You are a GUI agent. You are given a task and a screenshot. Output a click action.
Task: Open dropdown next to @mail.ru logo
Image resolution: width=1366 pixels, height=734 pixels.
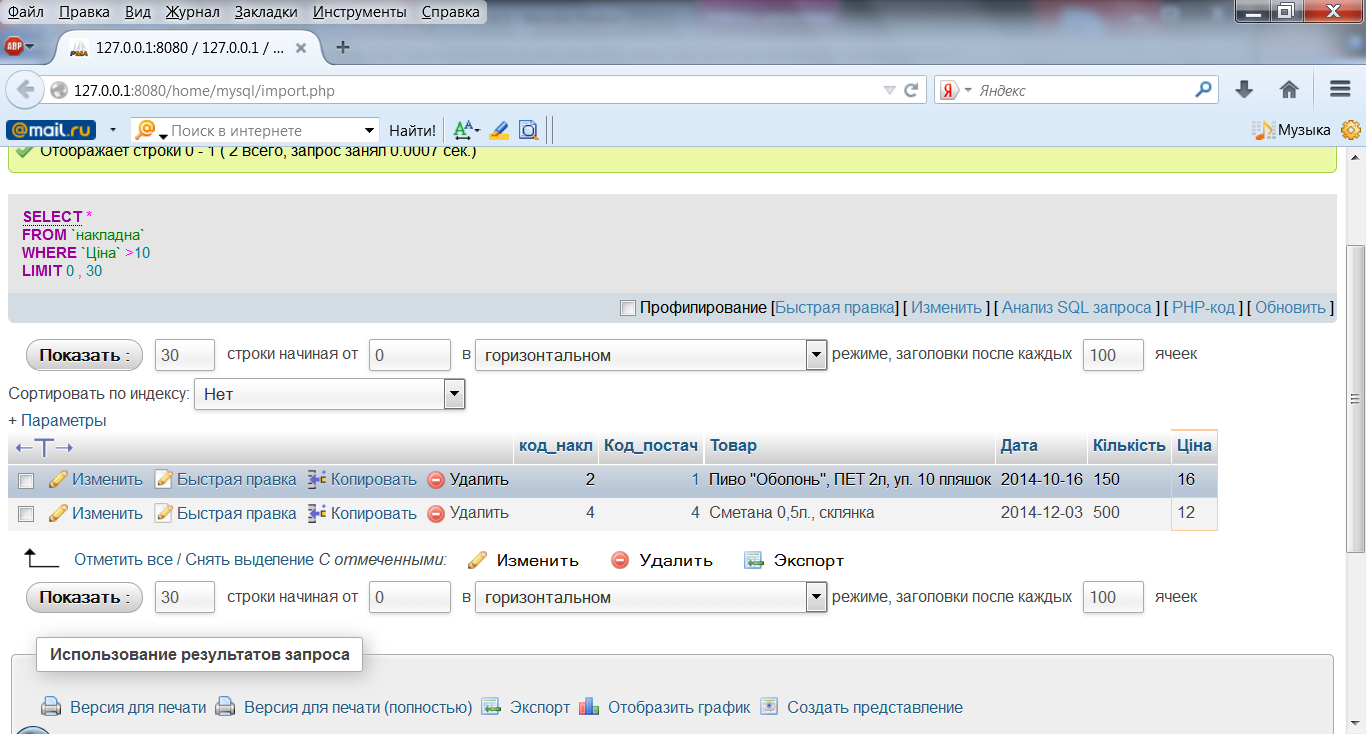(x=112, y=130)
